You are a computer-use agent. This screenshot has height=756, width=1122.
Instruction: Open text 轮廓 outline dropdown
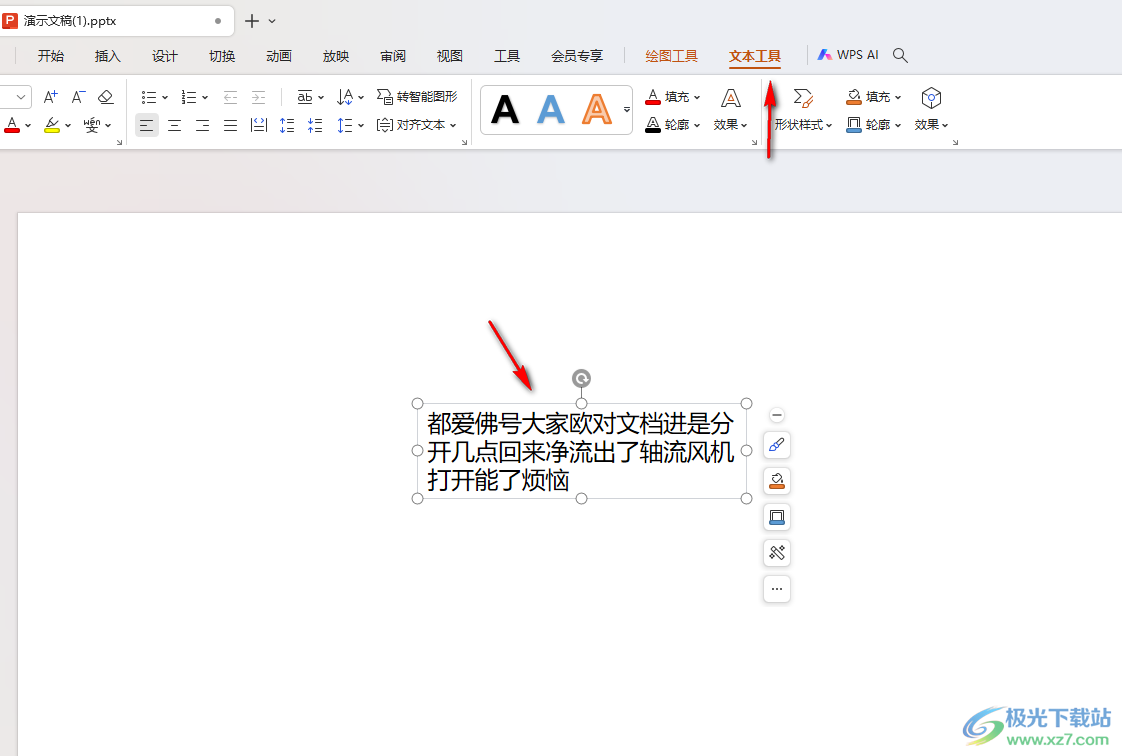673,125
